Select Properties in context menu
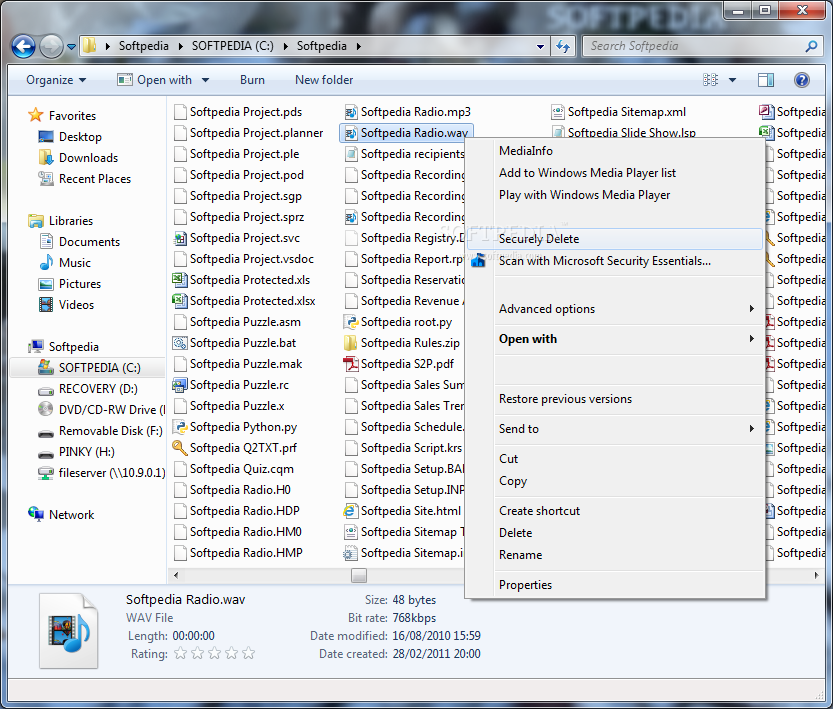 click(615, 585)
